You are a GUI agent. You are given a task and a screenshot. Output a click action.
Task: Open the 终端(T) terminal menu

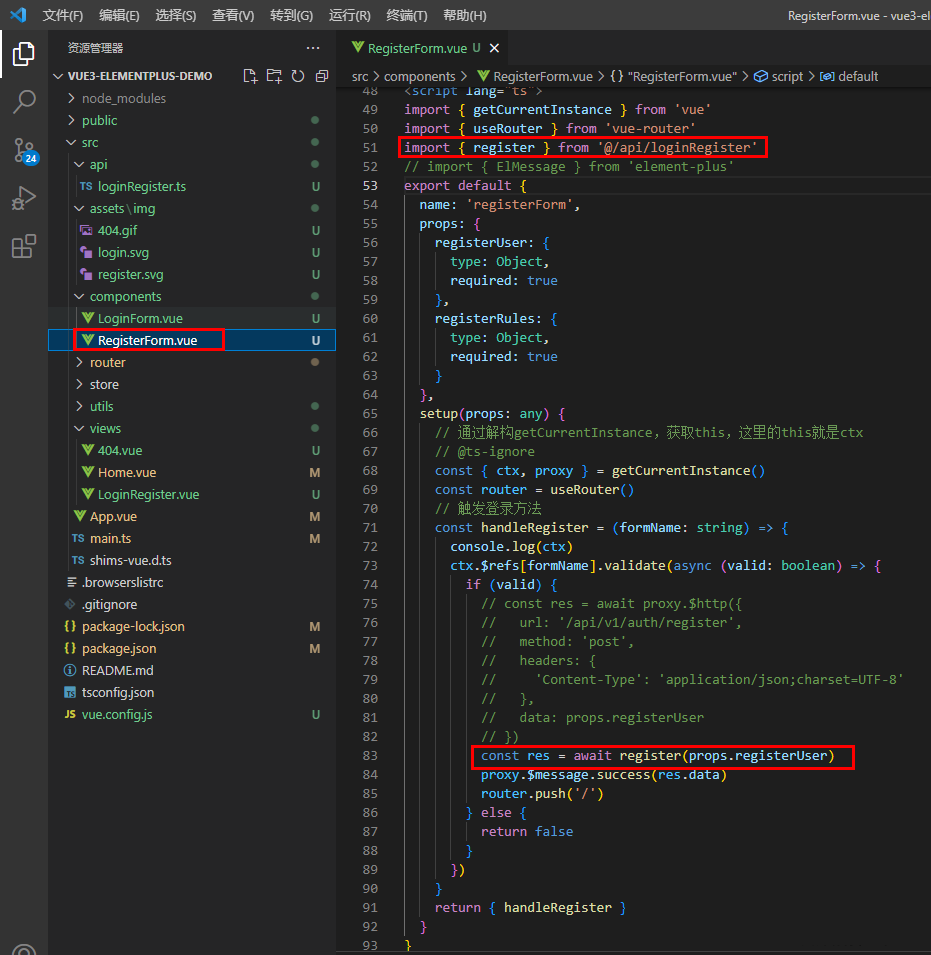pos(407,15)
